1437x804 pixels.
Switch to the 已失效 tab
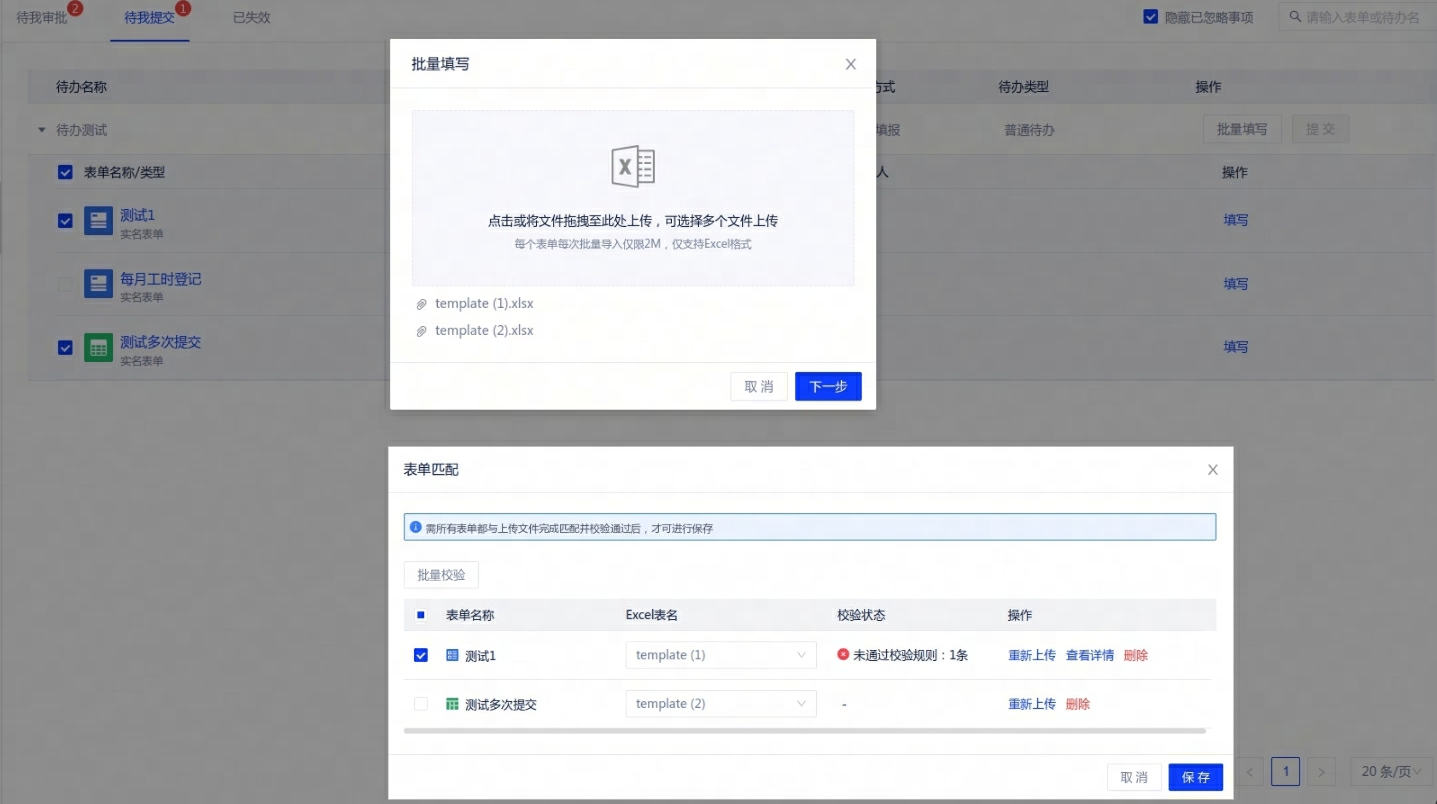pos(251,18)
